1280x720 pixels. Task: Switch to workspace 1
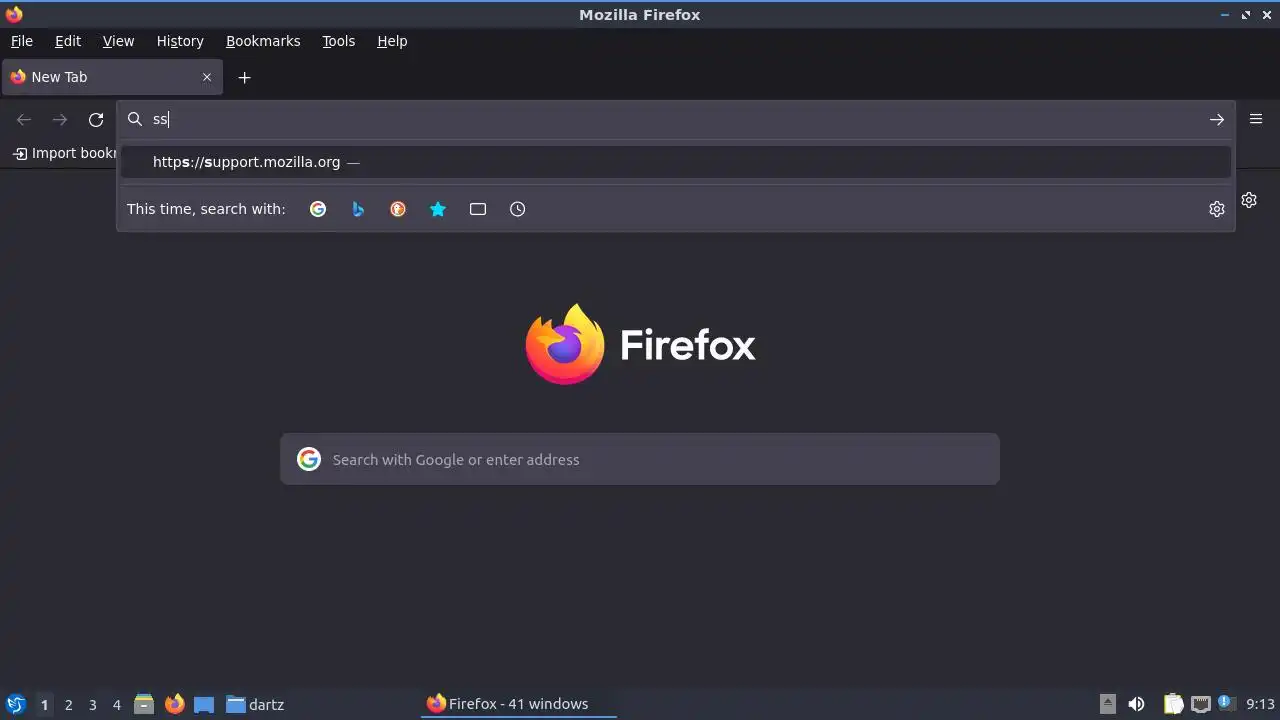(44, 704)
